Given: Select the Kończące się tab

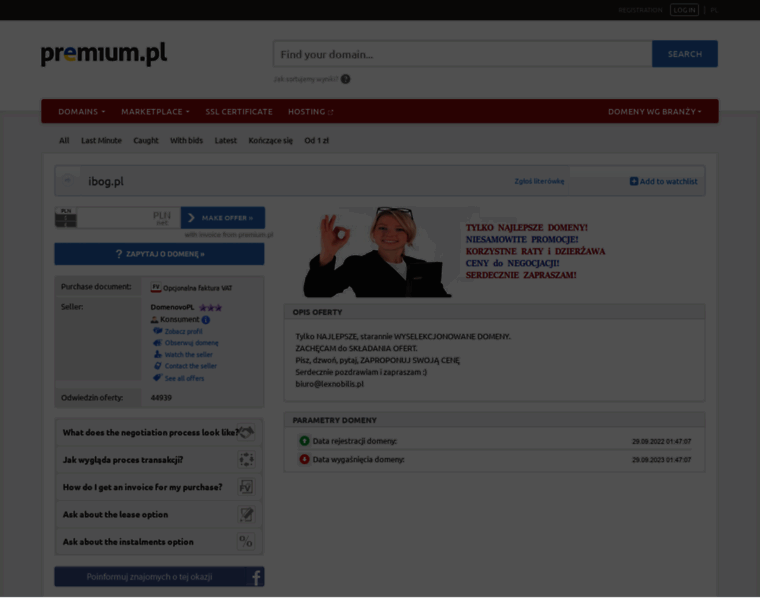Looking at the screenshot, I should point(270,141).
